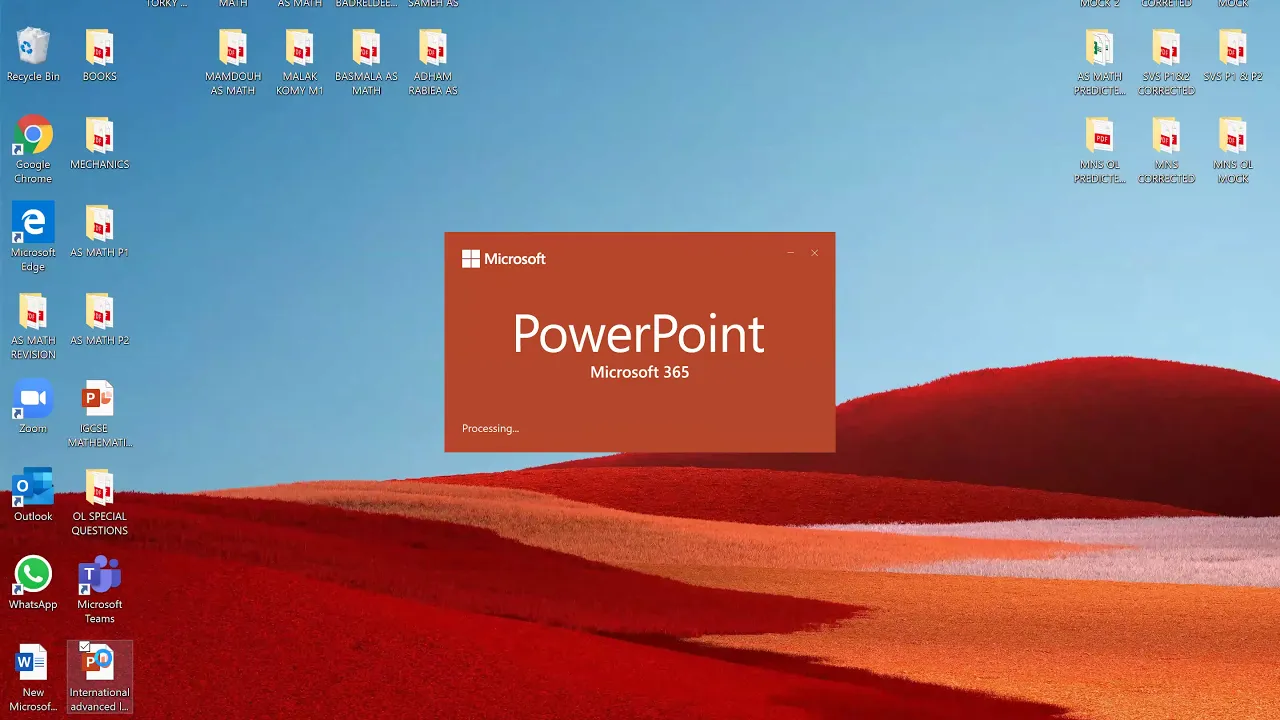Select the New Microsof... Word document
The height and width of the screenshot is (720, 1280).
[33, 679]
